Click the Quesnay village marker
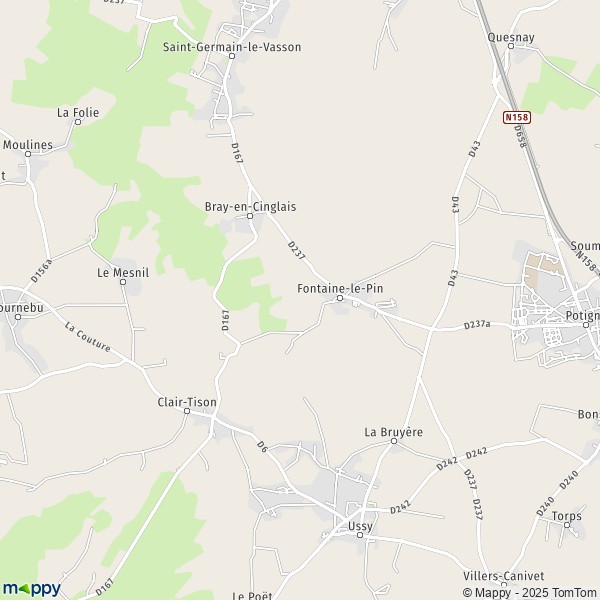 click(x=510, y=46)
